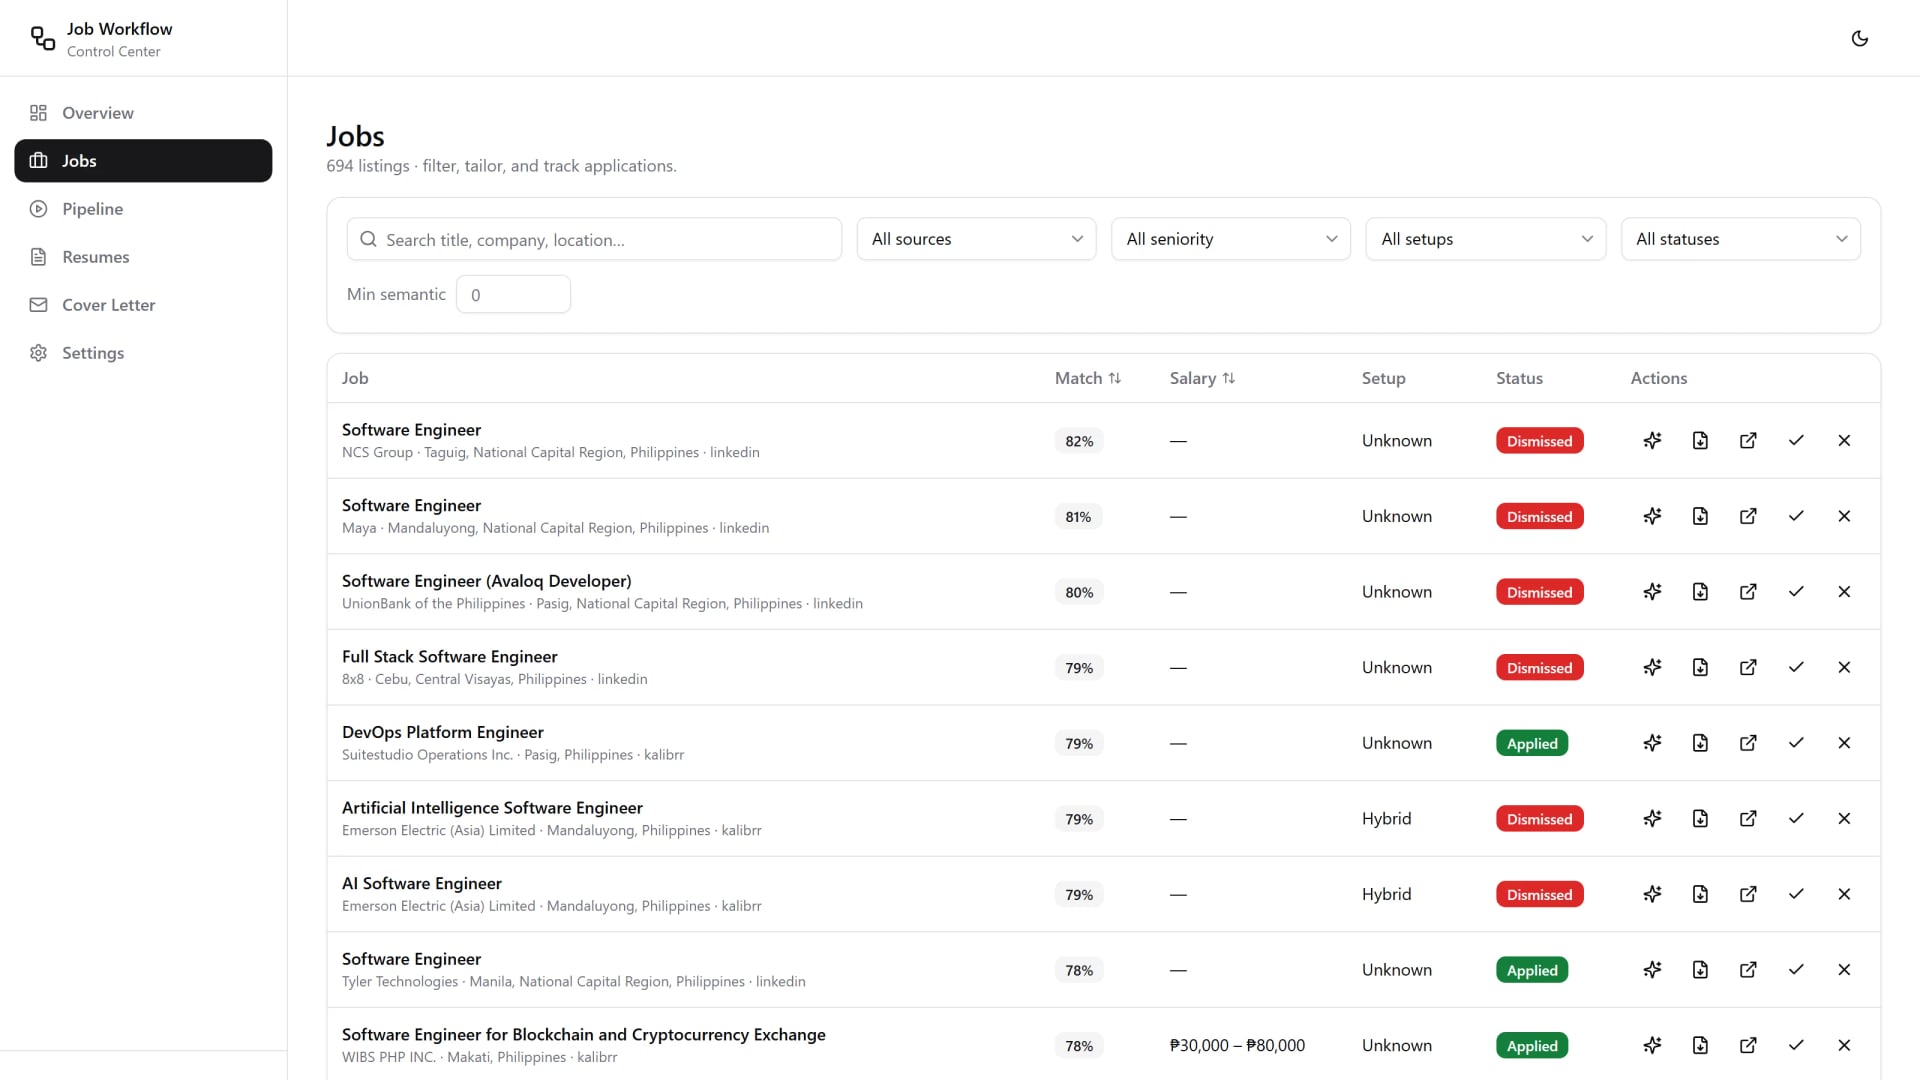Expand the All statuses dropdown
The width and height of the screenshot is (1920, 1080).
point(1741,239)
